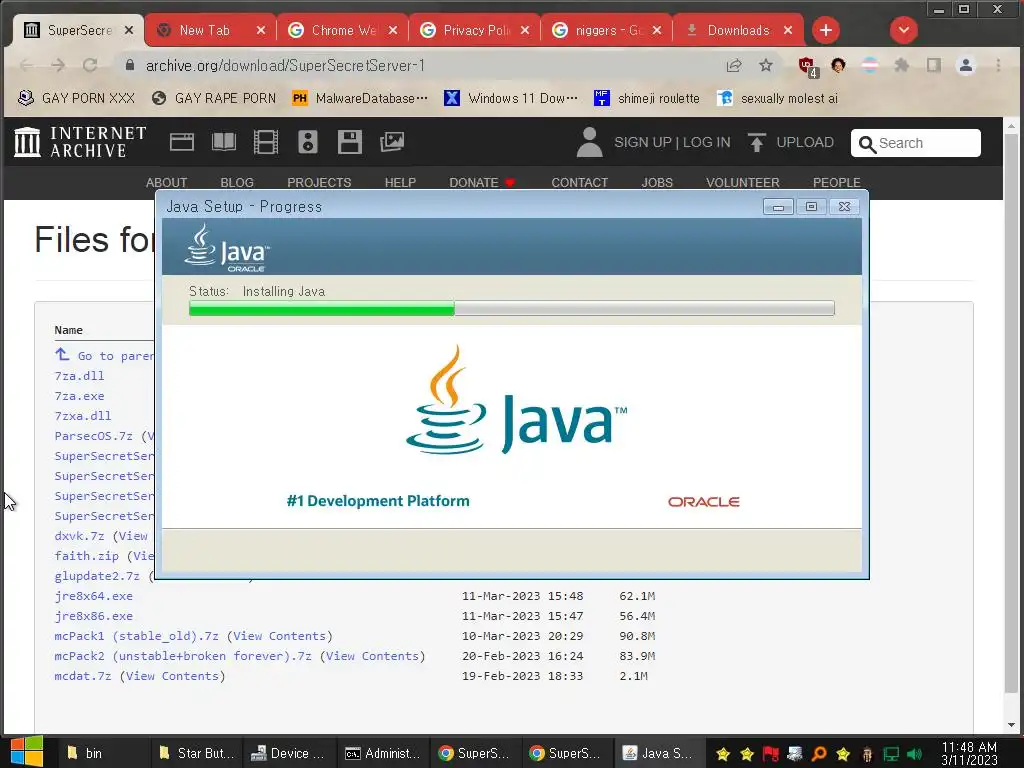
Task: Open the Wayback web icon in Archive header
Action: pyautogui.click(x=182, y=142)
